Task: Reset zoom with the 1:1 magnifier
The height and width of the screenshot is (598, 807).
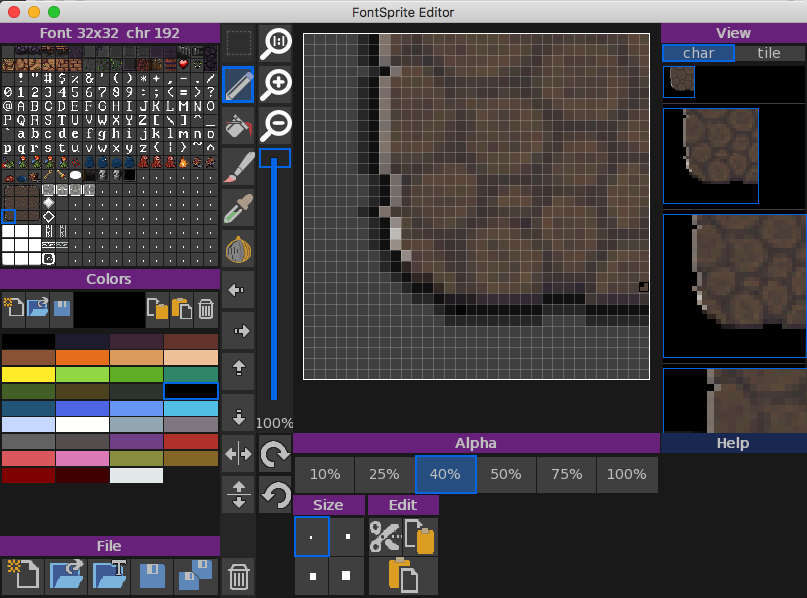Action: [x=275, y=44]
